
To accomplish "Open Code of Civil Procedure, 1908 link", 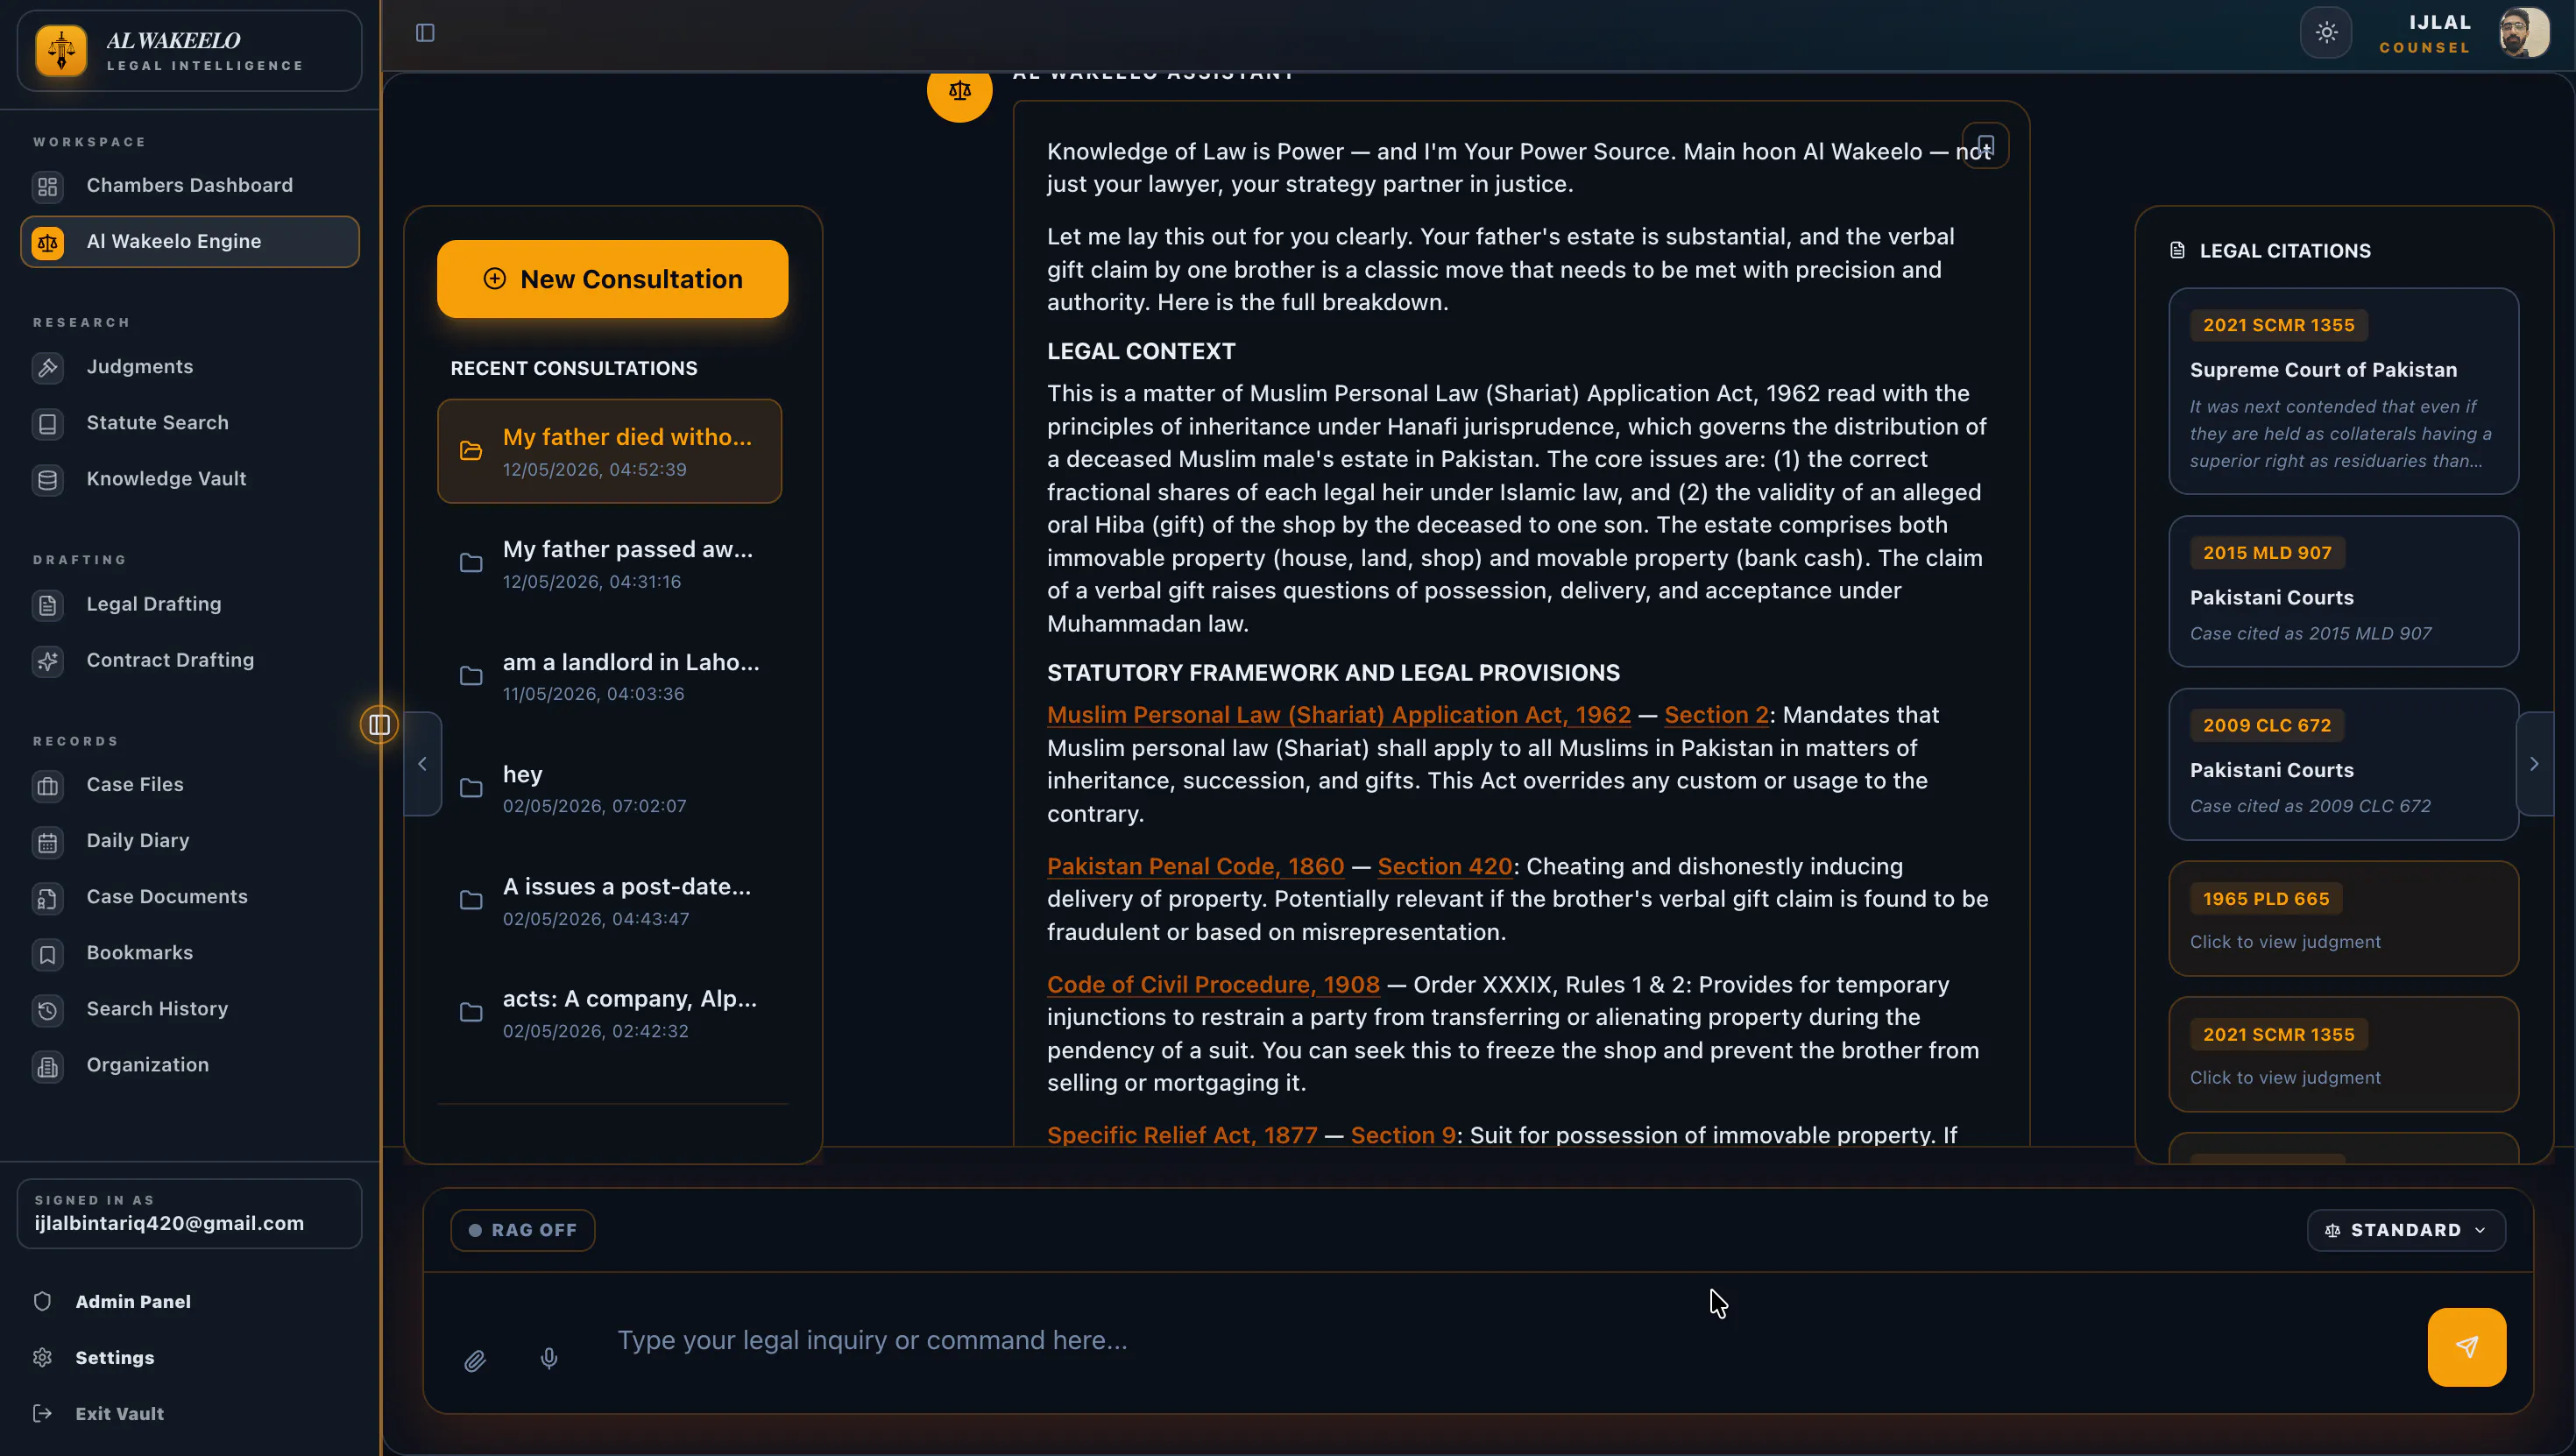I will click(1213, 984).
